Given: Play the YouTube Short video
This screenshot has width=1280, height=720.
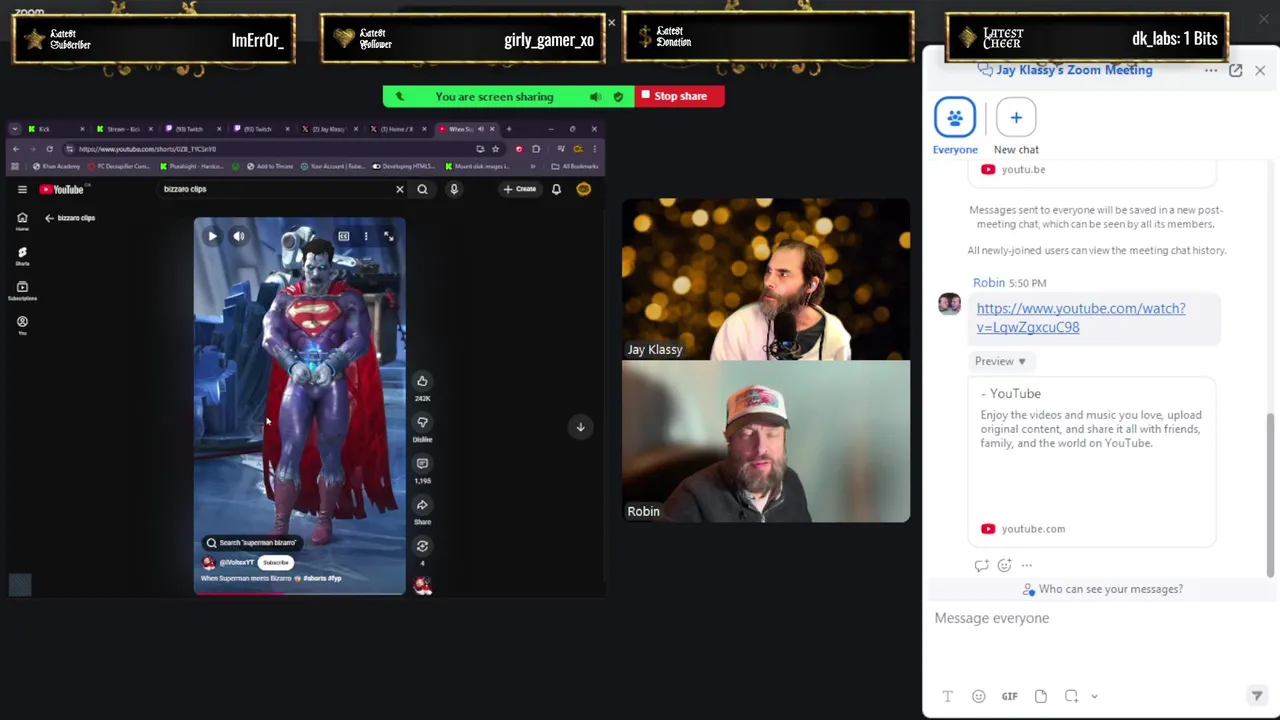Looking at the screenshot, I should pyautogui.click(x=212, y=236).
